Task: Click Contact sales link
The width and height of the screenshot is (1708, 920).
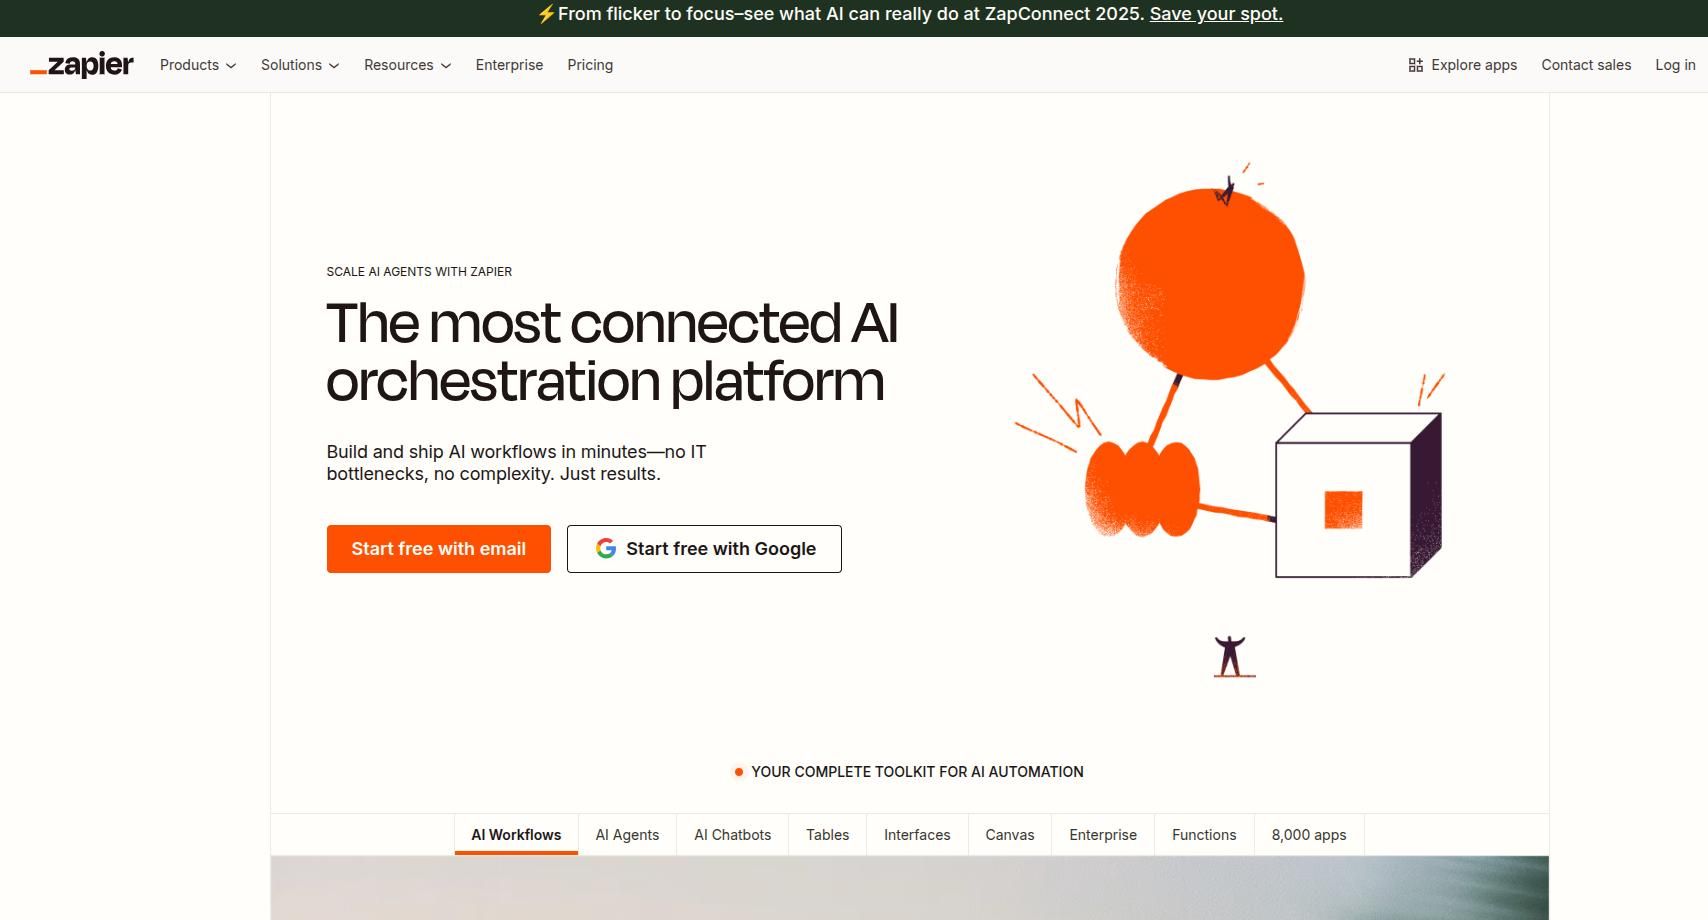Action: (x=1586, y=65)
